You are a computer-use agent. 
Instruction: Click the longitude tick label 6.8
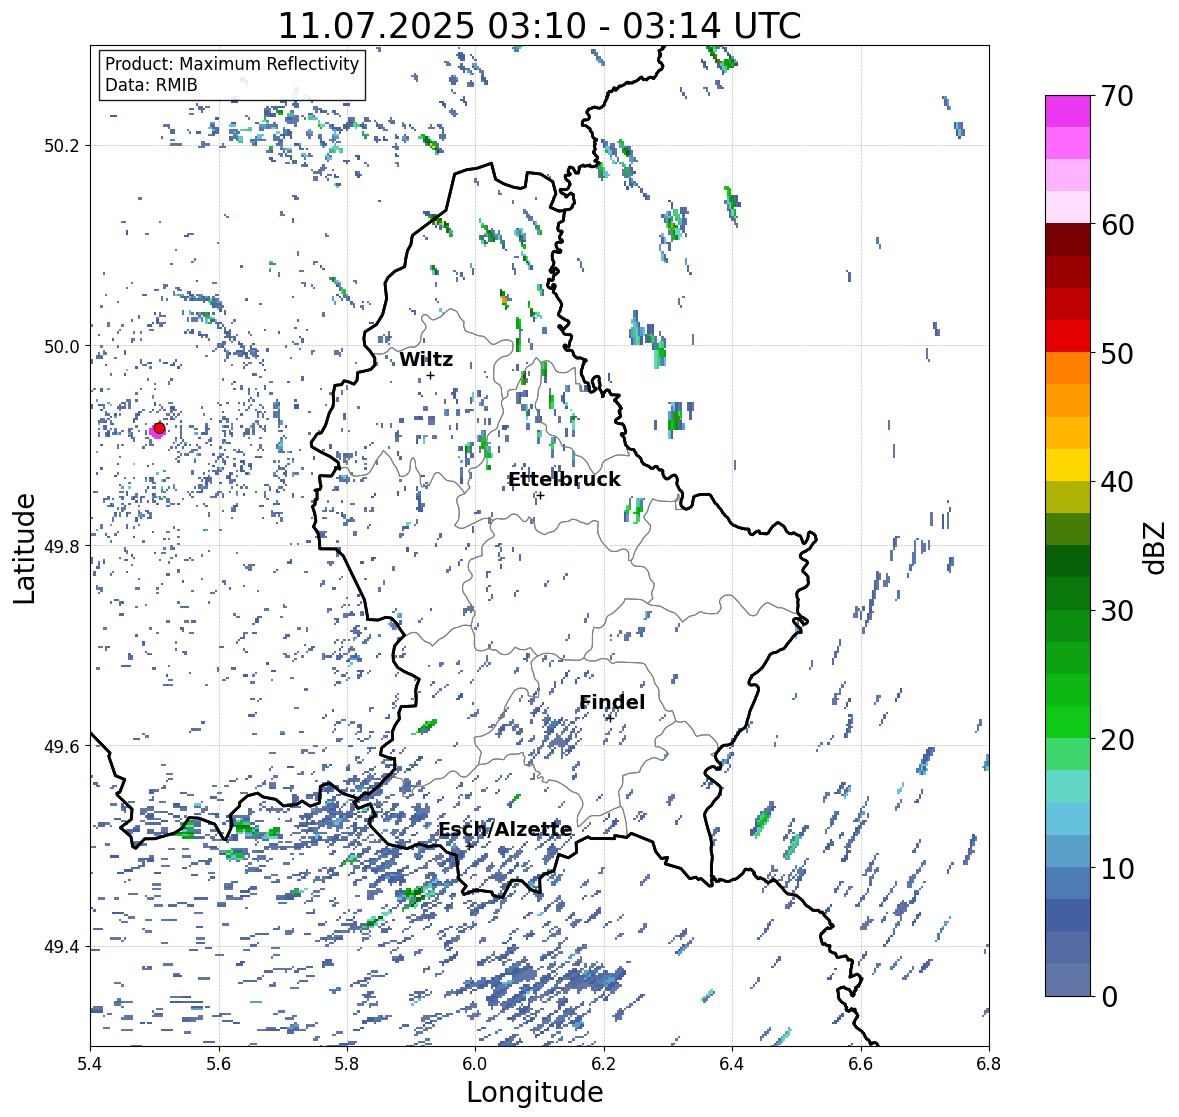(989, 1064)
